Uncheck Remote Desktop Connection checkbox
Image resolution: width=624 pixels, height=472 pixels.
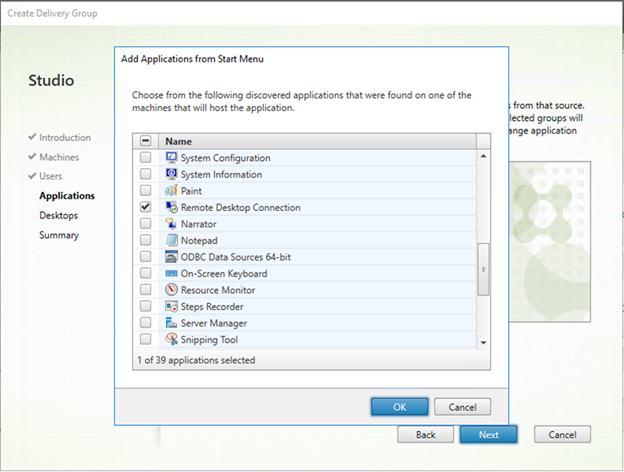pyautogui.click(x=146, y=207)
